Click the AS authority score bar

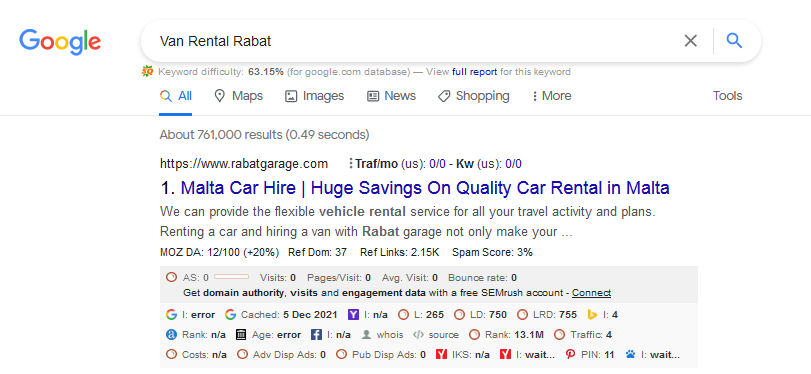pyautogui.click(x=231, y=277)
